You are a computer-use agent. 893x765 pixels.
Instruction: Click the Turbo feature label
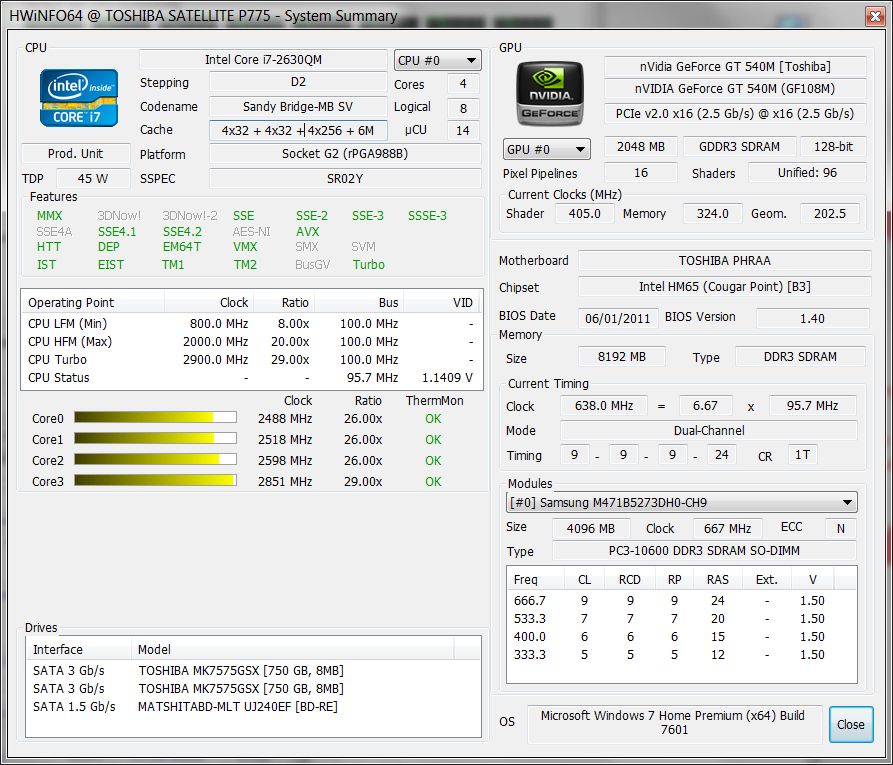coord(368,265)
